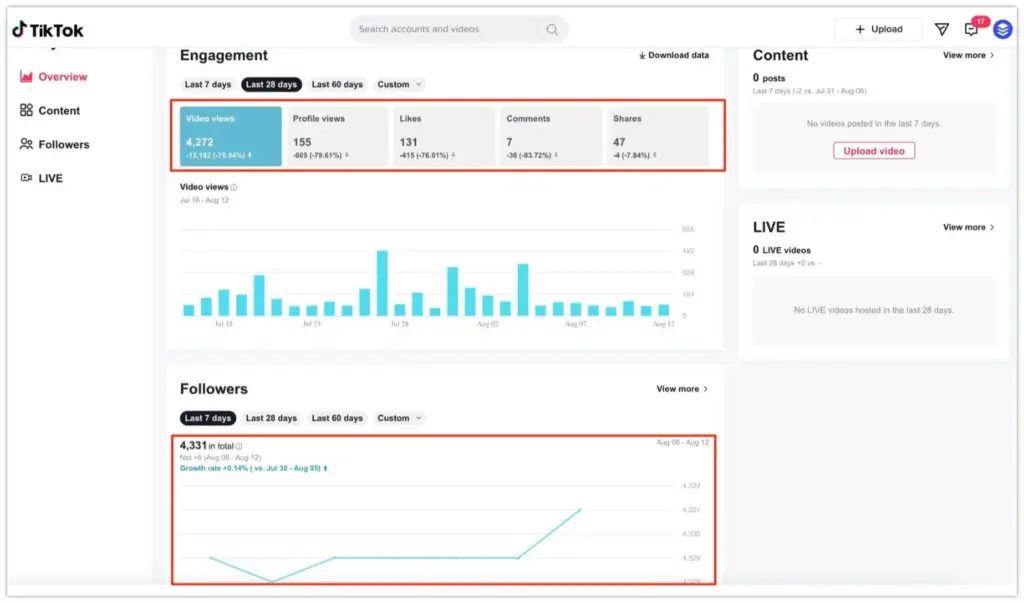Viewport: 1024px width, 603px height.
Task: Click the TikTok logo
Action: point(48,30)
